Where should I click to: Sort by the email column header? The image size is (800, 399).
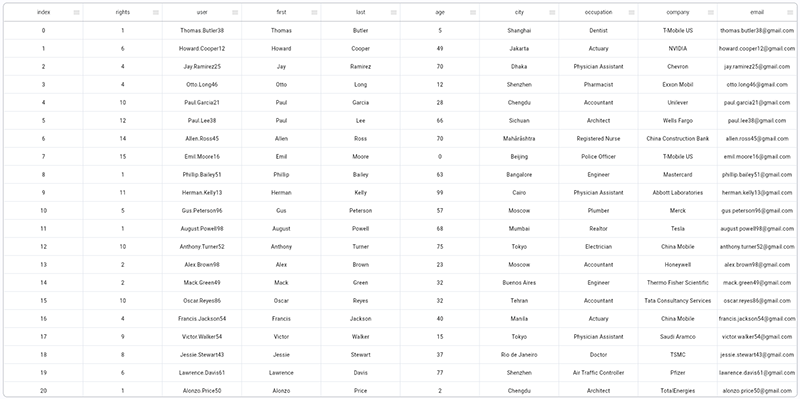[x=757, y=12]
